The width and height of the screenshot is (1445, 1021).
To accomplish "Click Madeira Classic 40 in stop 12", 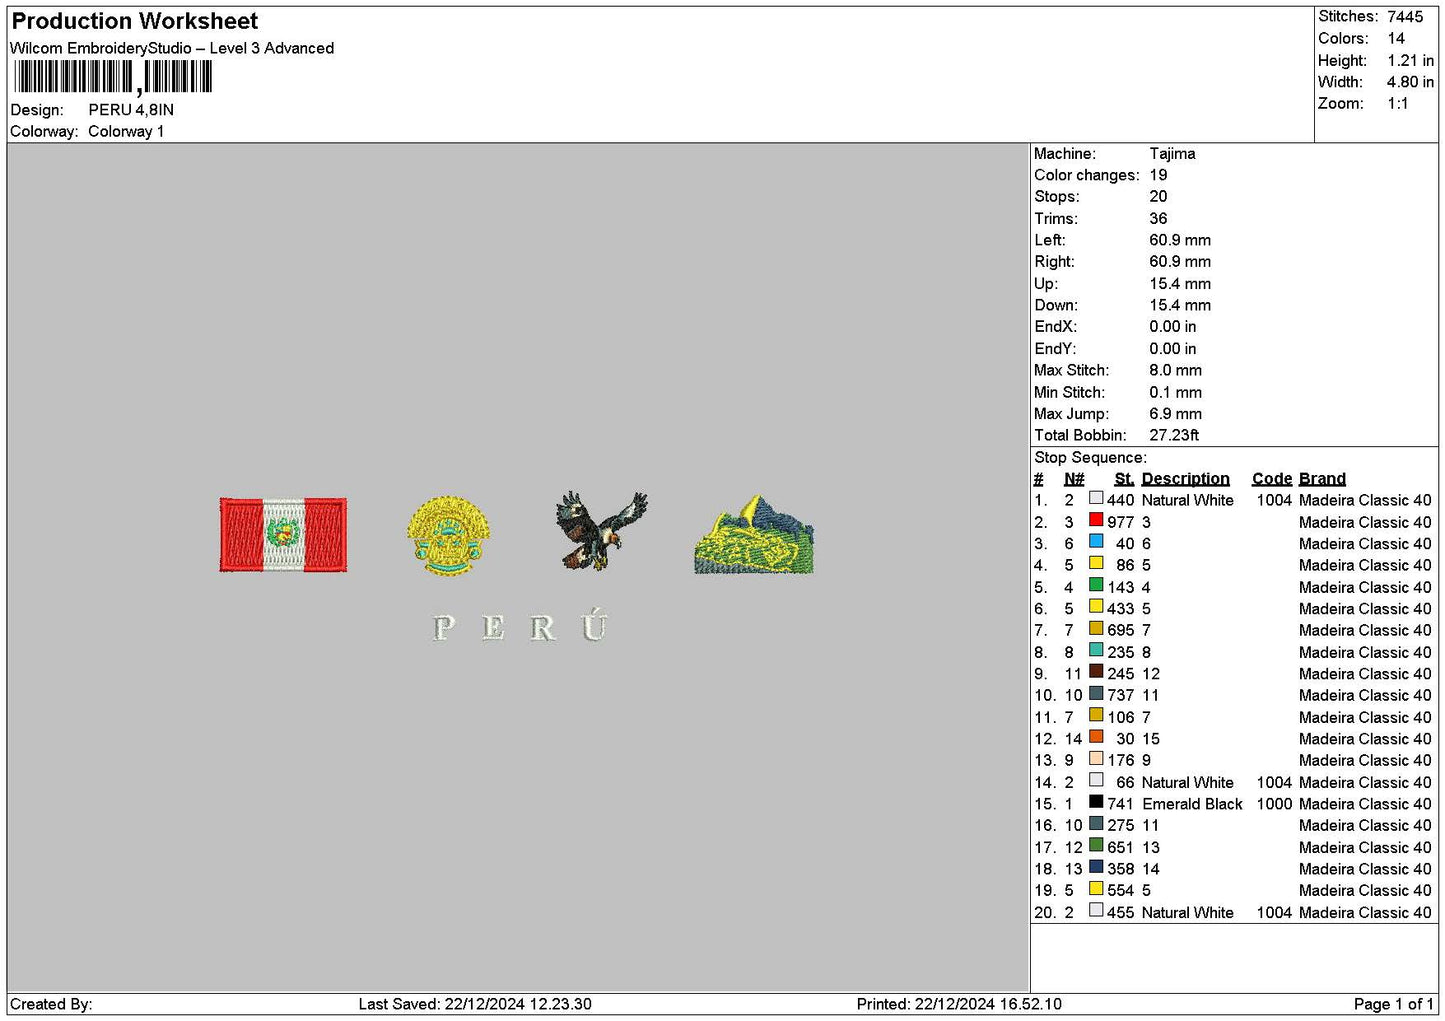I will pos(1365,739).
